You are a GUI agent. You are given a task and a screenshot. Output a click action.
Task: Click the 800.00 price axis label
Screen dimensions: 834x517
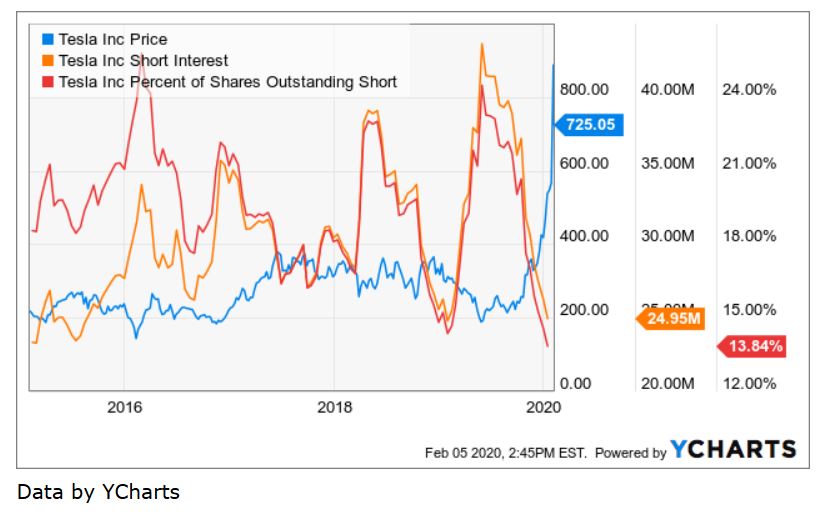(585, 89)
